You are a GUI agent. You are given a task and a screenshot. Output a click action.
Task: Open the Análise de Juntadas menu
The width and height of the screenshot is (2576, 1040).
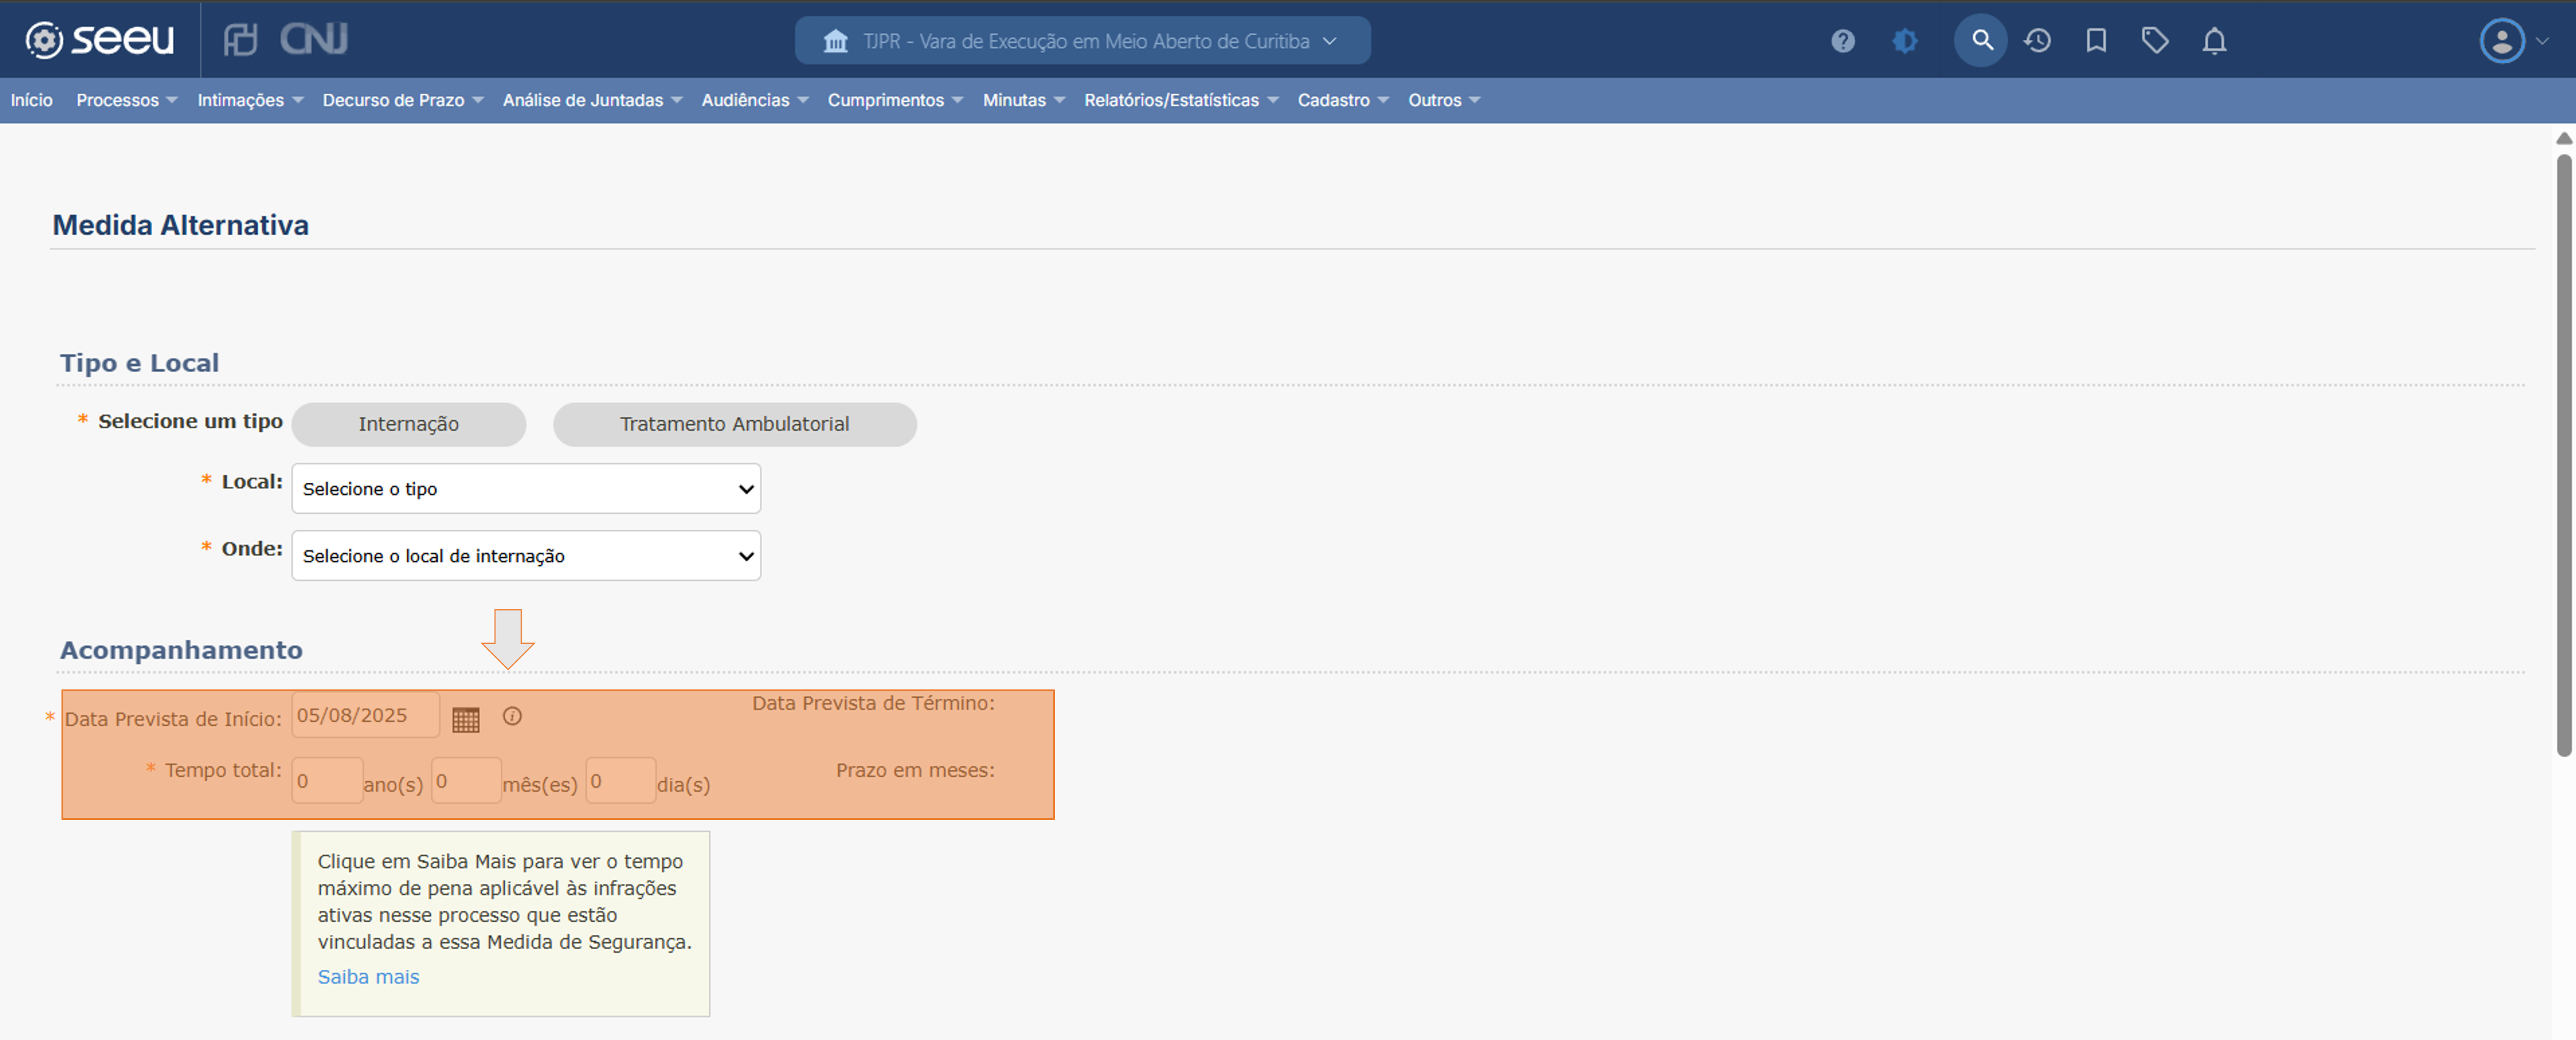(x=592, y=100)
